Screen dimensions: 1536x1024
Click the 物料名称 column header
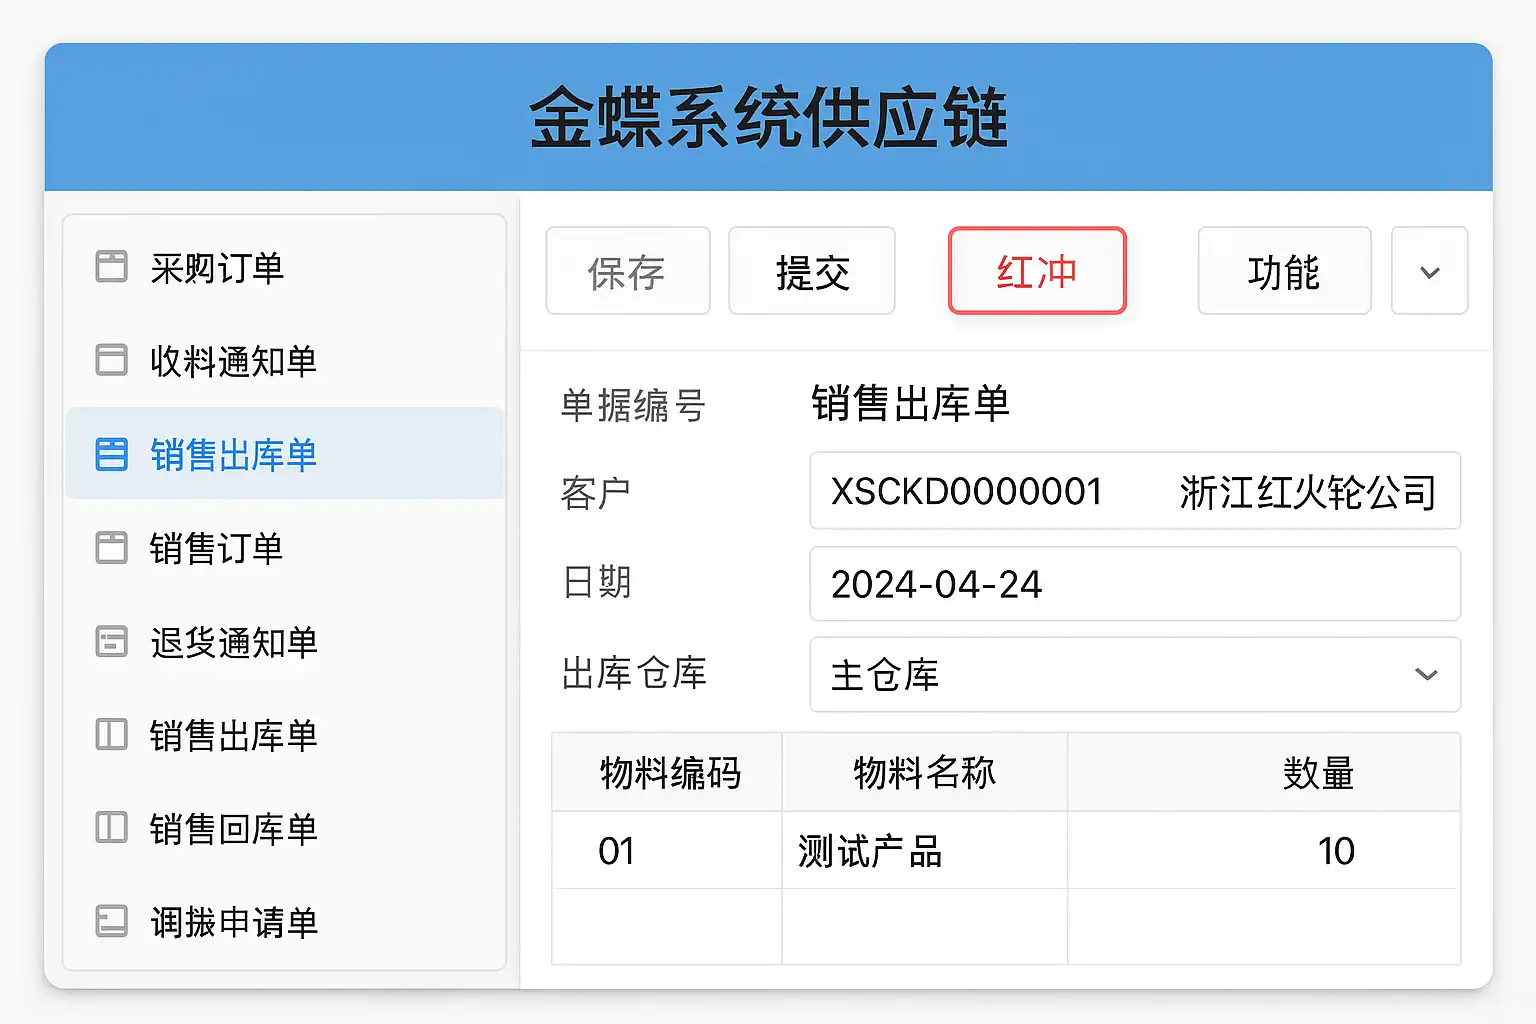[x=925, y=772]
